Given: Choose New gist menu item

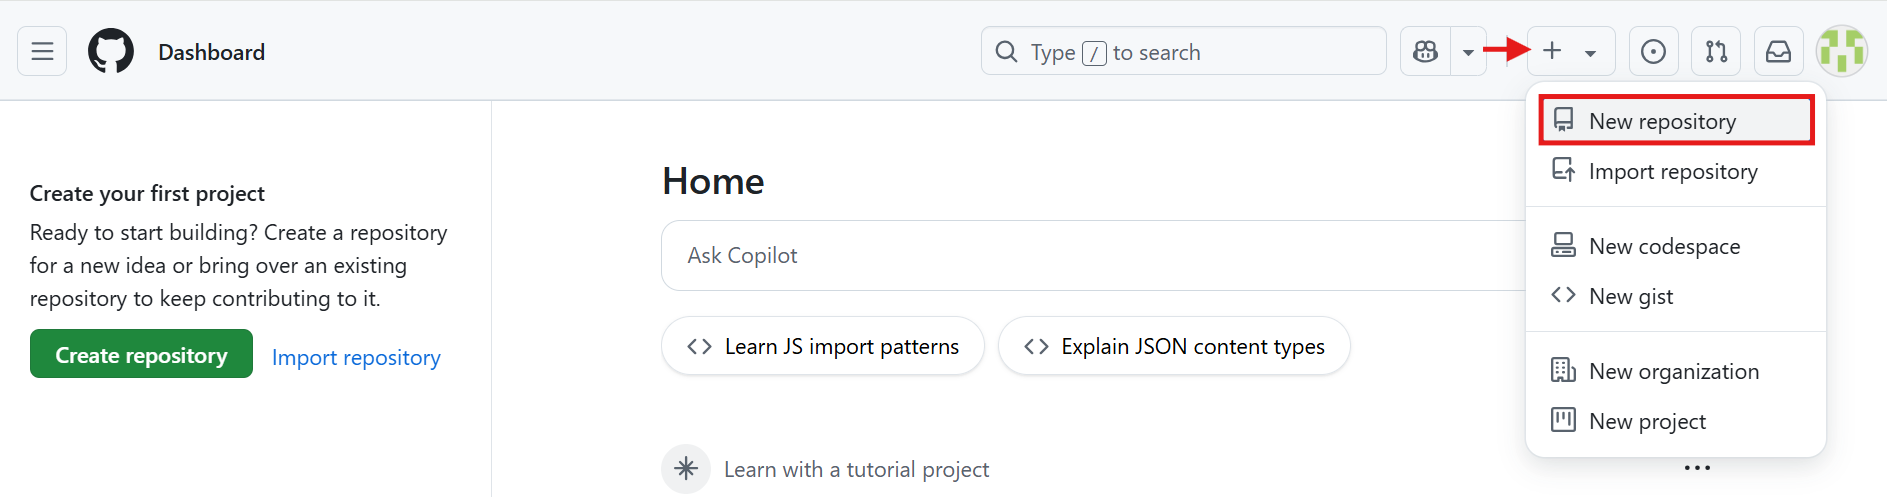Looking at the screenshot, I should [1630, 296].
